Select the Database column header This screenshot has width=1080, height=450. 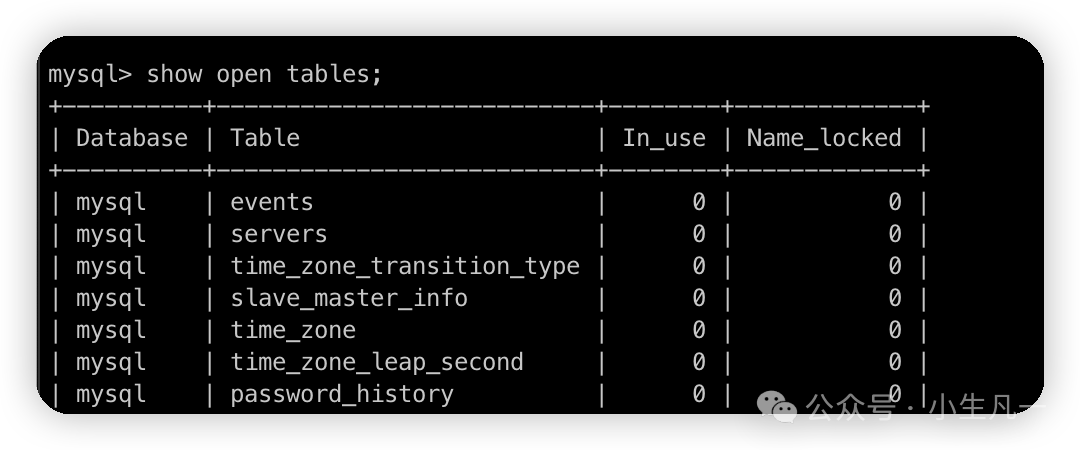132,138
